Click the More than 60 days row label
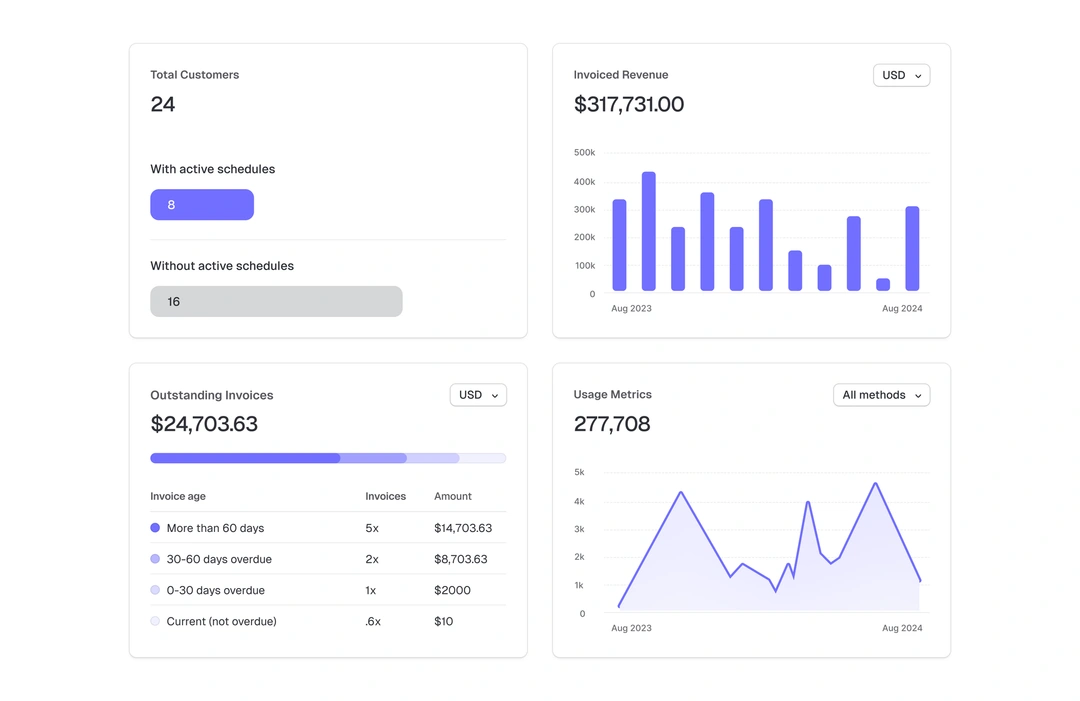1080x701 pixels. [x=216, y=528]
